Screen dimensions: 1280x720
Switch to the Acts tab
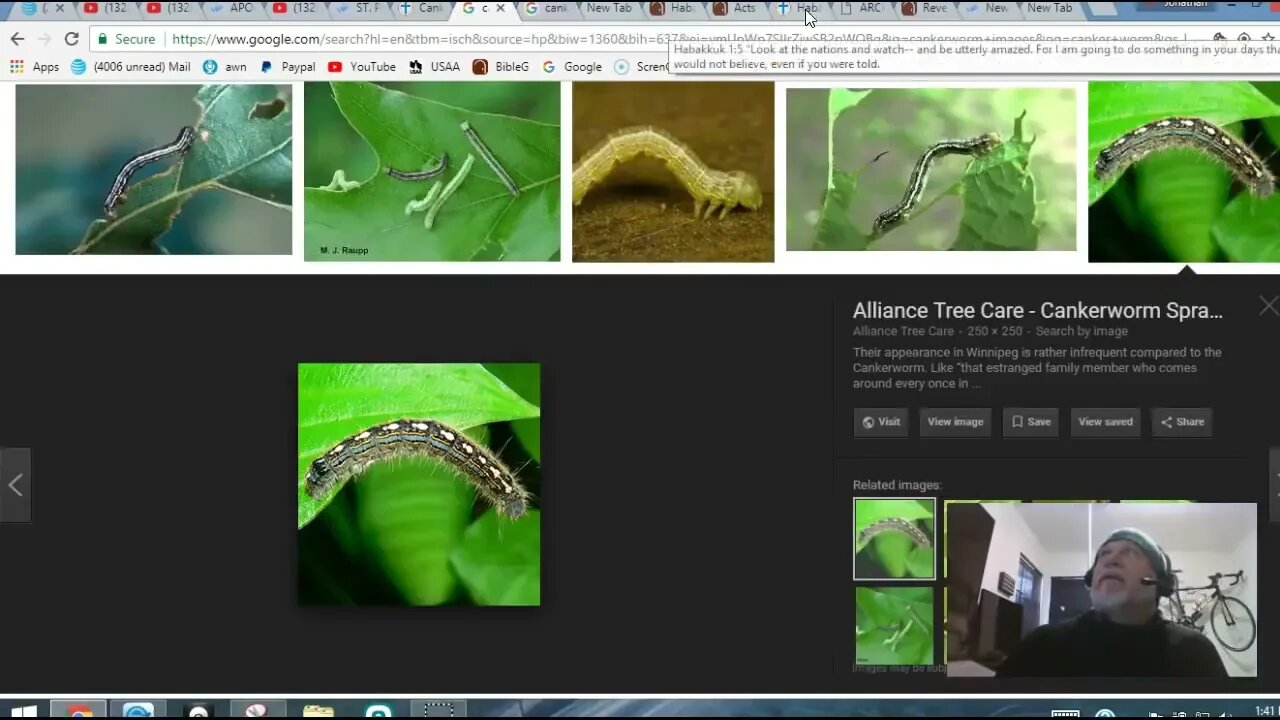[737, 8]
